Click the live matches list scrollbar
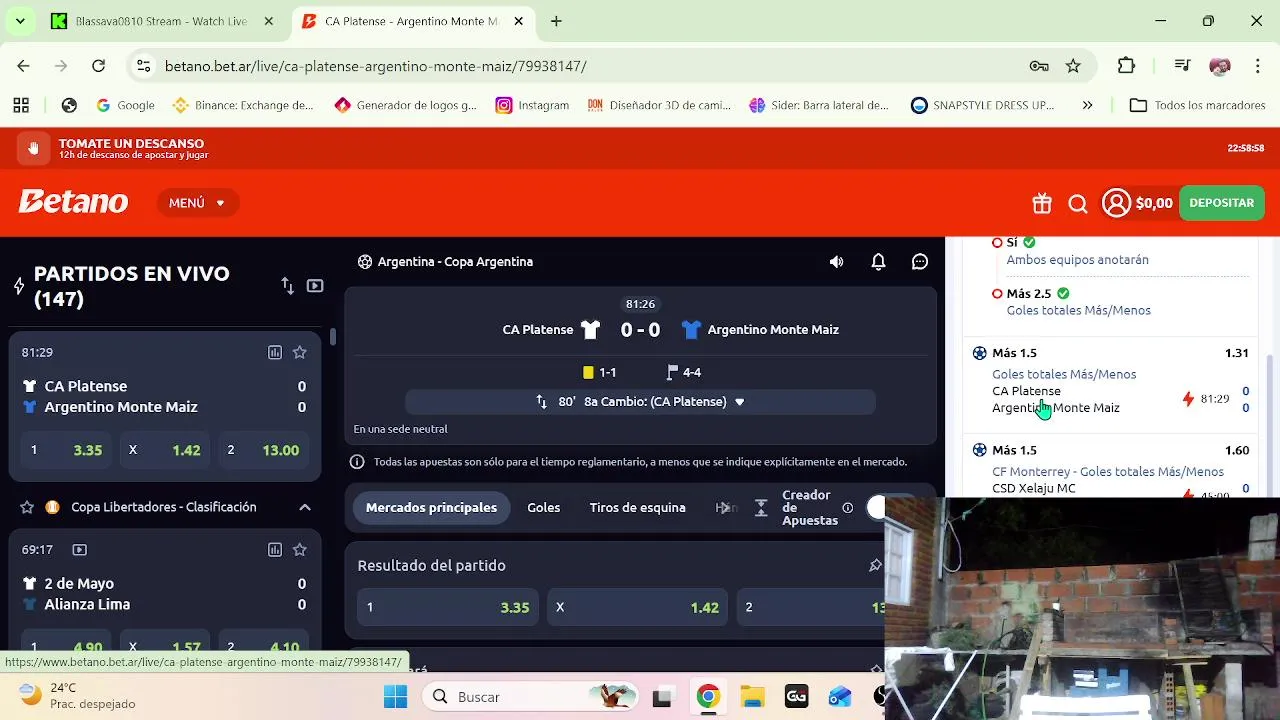 click(333, 337)
